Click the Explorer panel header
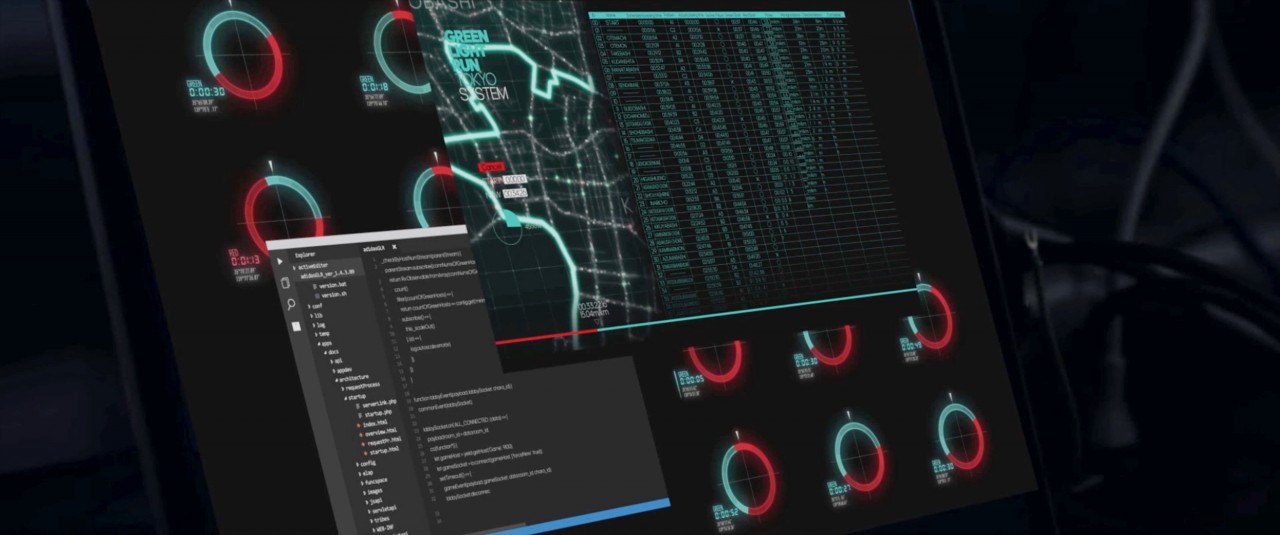The width and height of the screenshot is (1280, 535). [x=304, y=254]
